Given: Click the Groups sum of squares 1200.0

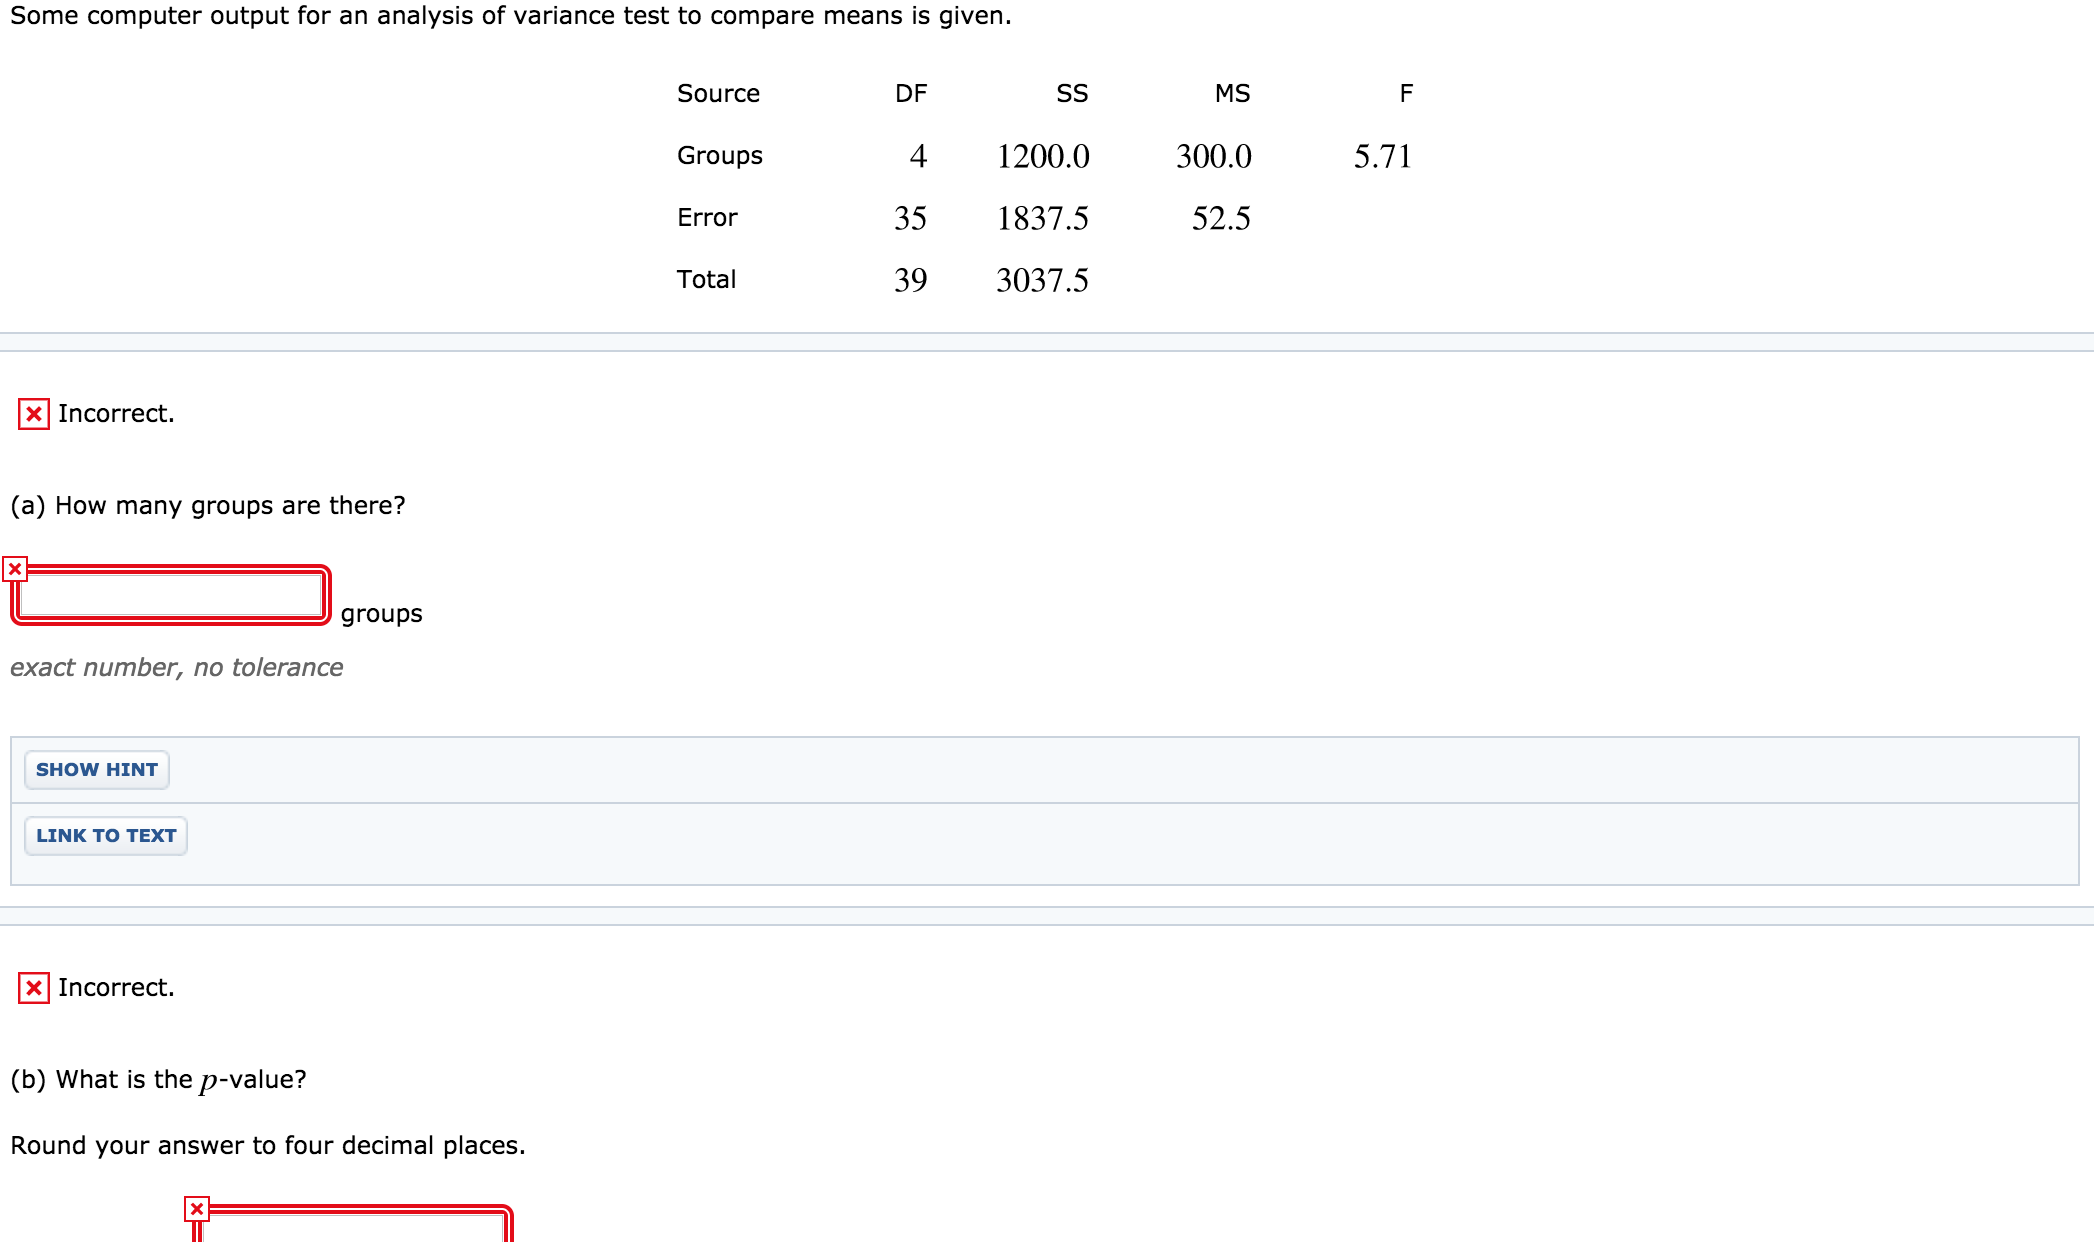Looking at the screenshot, I should [1042, 156].
